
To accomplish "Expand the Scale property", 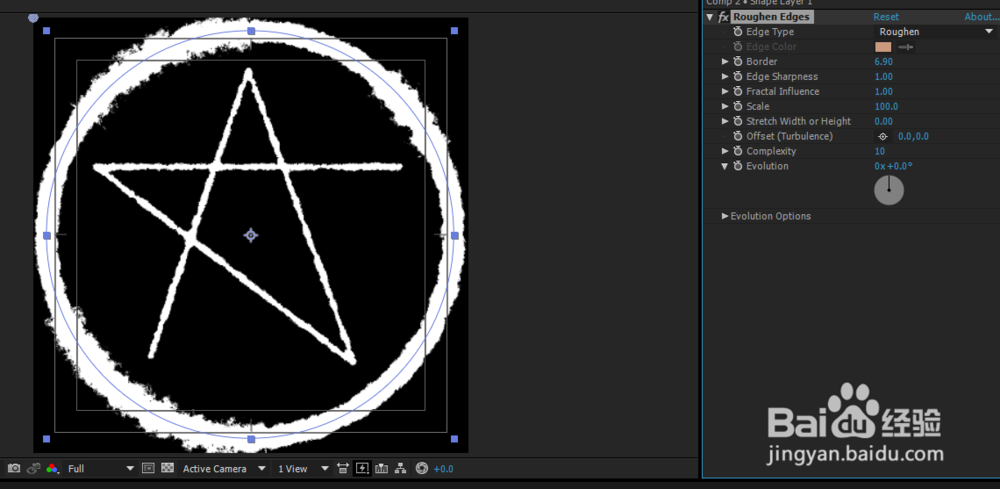I will click(x=724, y=106).
